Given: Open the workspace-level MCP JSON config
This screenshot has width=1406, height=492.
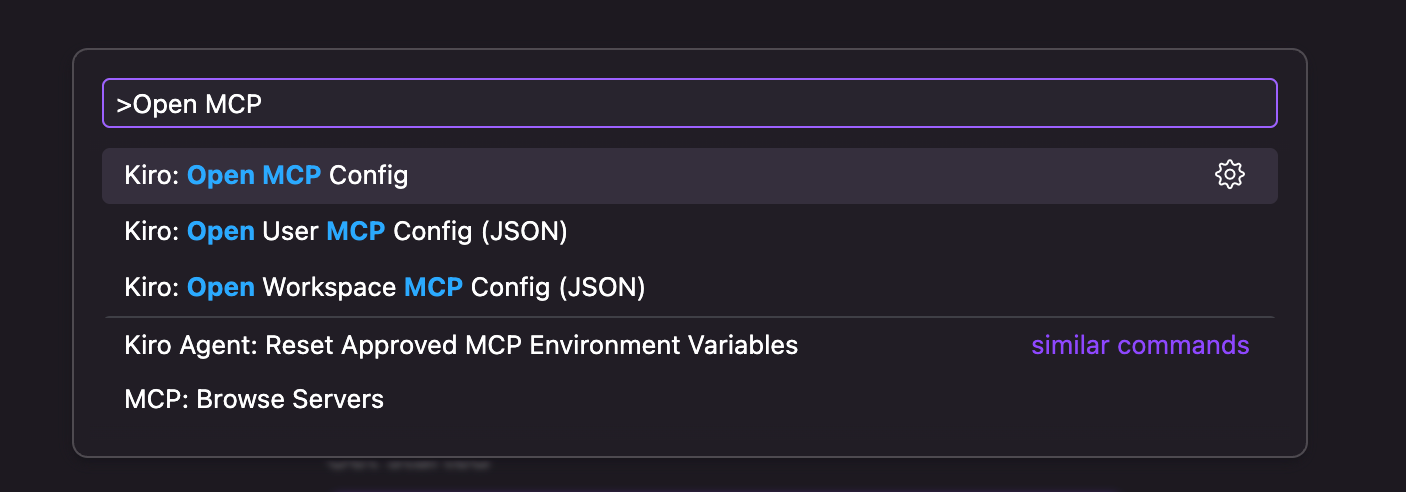Looking at the screenshot, I should coord(385,288).
